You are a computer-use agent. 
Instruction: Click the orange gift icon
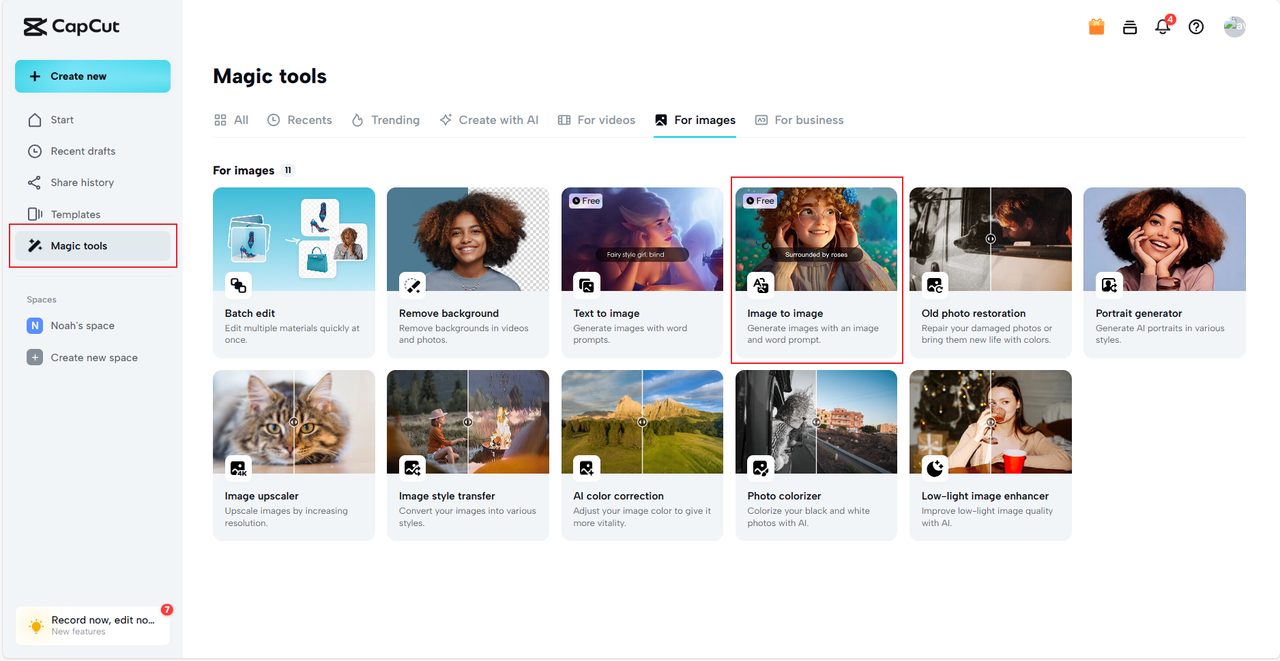tap(1097, 27)
